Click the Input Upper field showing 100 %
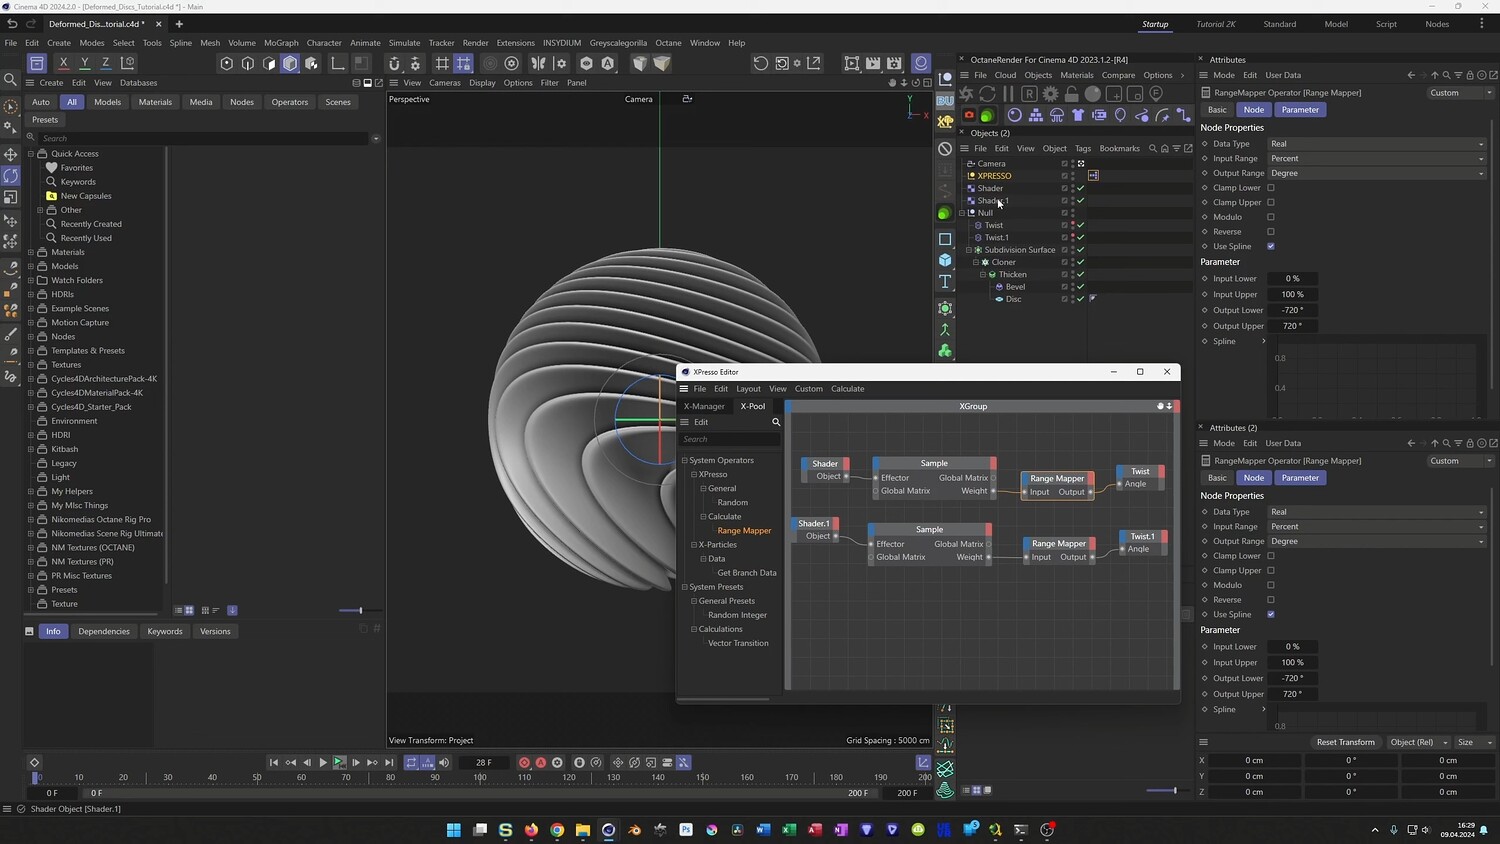This screenshot has height=844, width=1500. 1292,295
